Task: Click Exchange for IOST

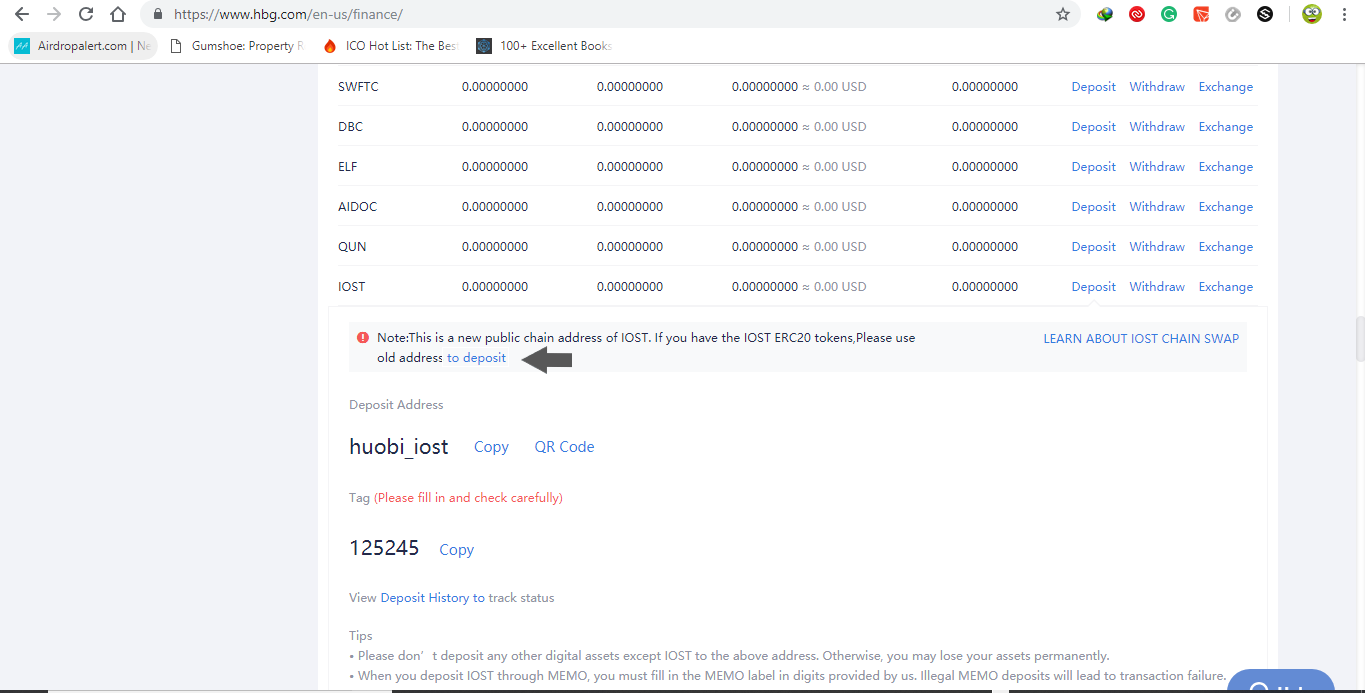Action: [1226, 287]
